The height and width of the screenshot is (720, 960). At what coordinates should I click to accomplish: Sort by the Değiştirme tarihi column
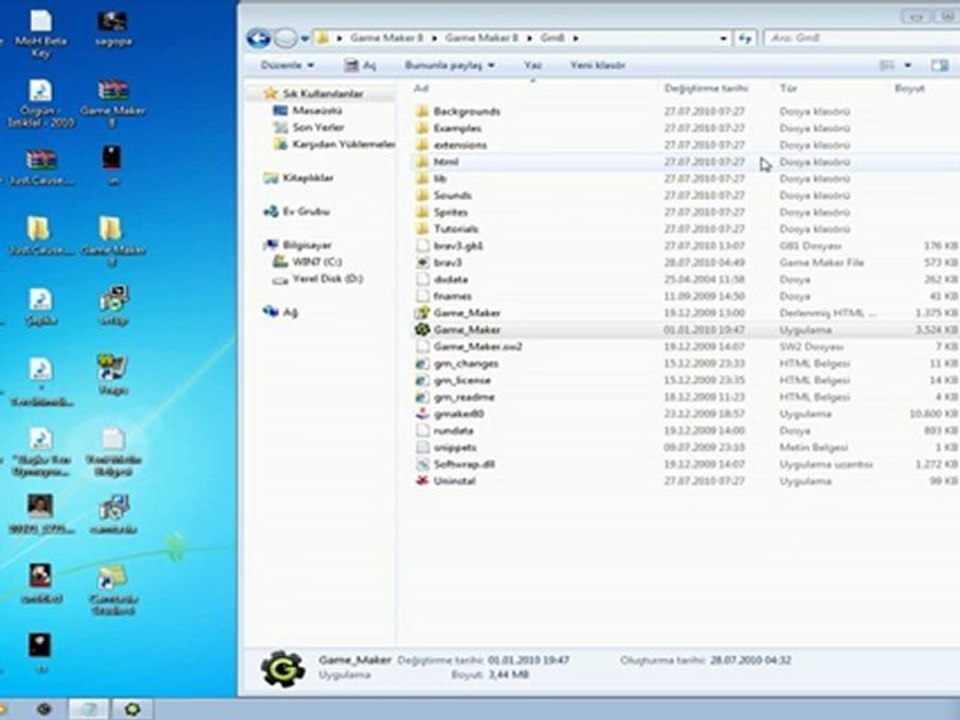coord(706,89)
